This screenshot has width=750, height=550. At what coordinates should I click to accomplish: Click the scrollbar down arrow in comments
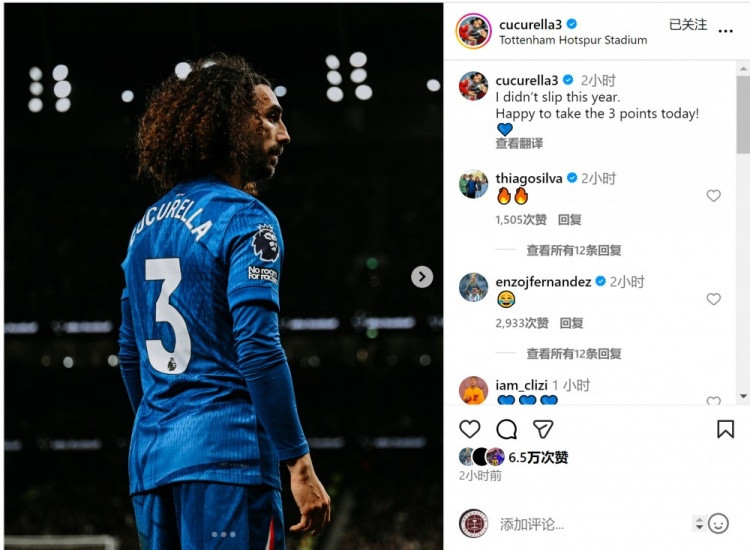743,396
